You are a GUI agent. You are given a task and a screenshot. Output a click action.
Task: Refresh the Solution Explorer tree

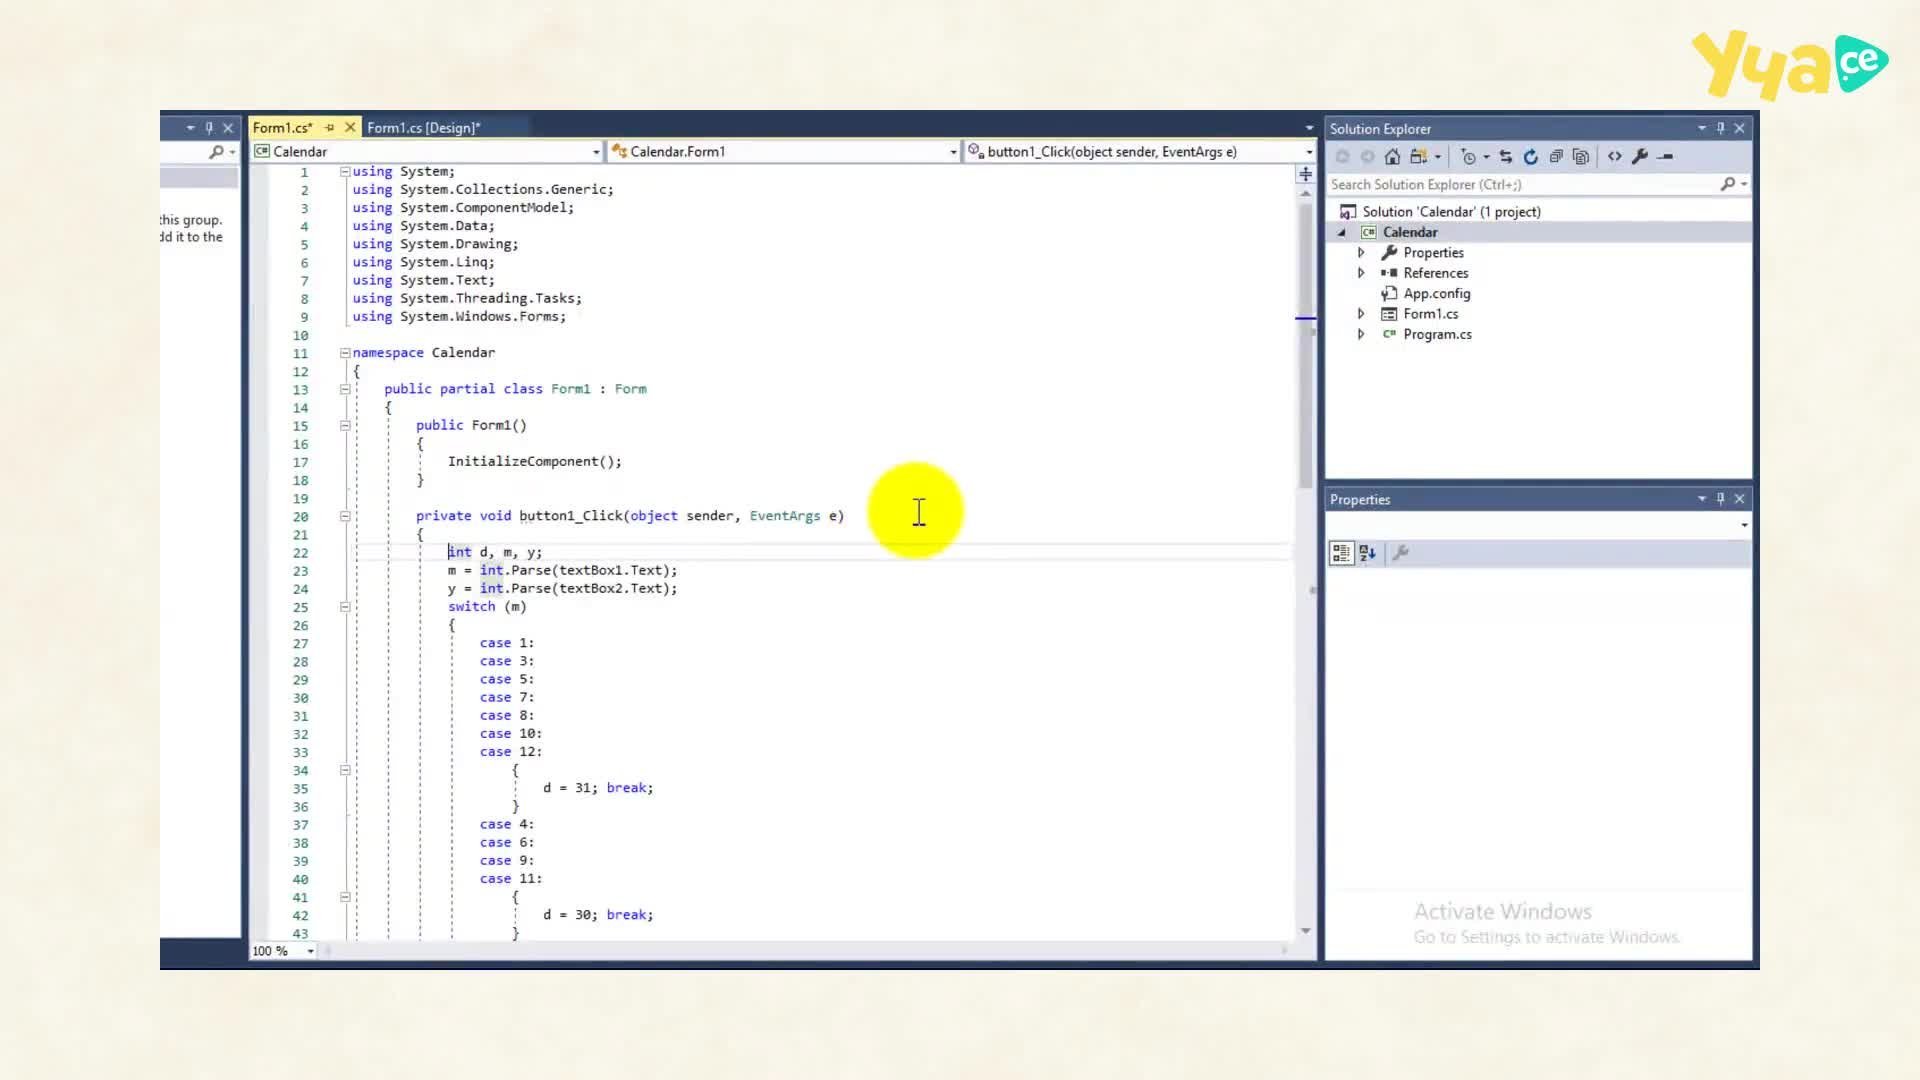click(x=1530, y=156)
